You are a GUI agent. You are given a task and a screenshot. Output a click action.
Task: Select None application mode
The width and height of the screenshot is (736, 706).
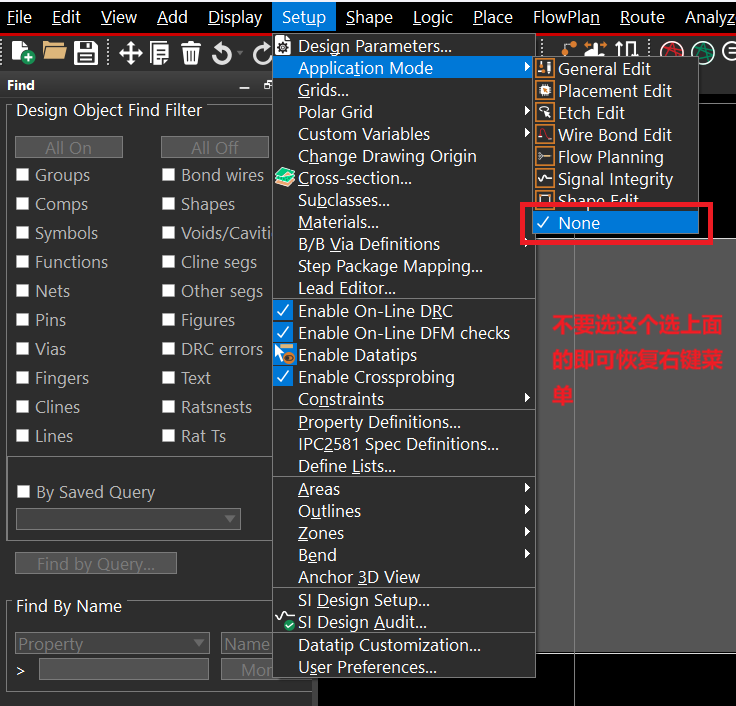tap(615, 223)
